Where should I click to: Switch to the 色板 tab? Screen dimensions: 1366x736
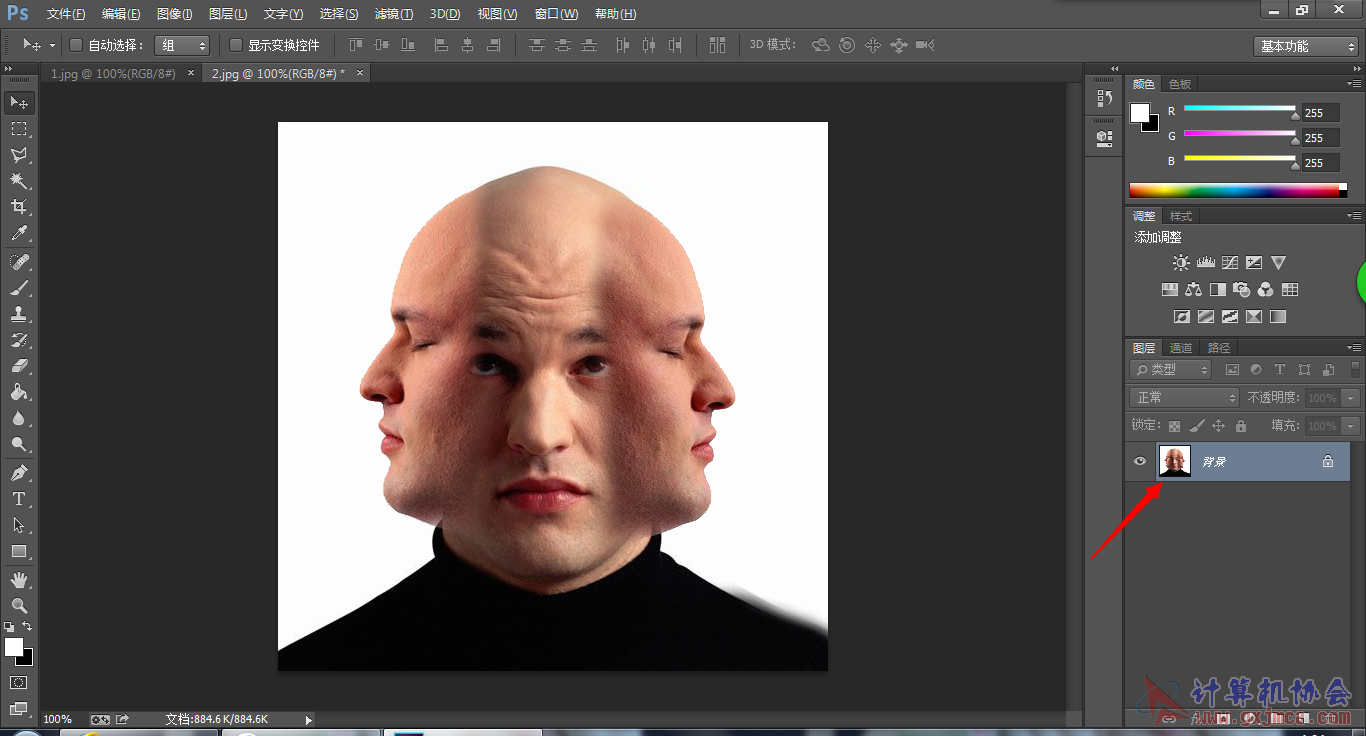[x=1180, y=85]
